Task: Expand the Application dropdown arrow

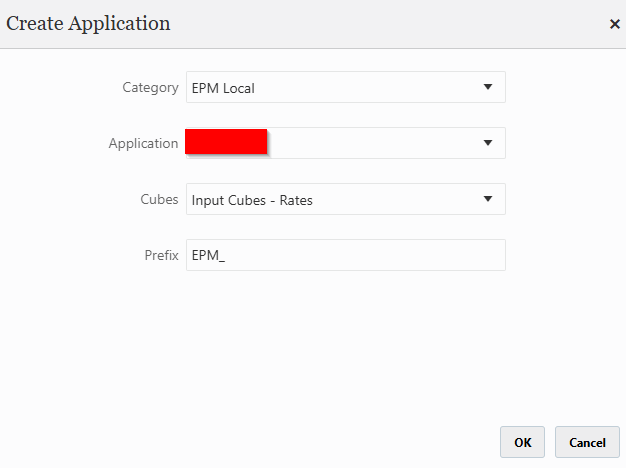Action: tap(487, 143)
